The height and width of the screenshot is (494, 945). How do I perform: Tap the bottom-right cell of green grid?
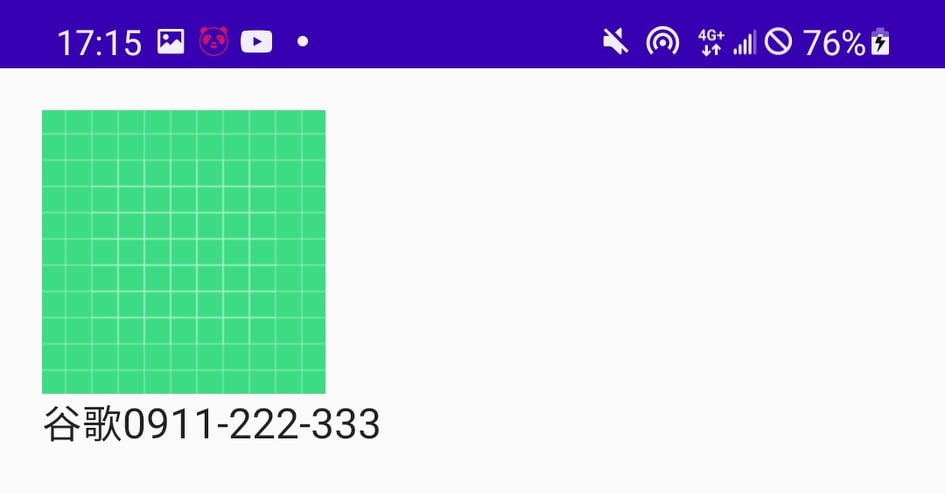click(x=314, y=382)
